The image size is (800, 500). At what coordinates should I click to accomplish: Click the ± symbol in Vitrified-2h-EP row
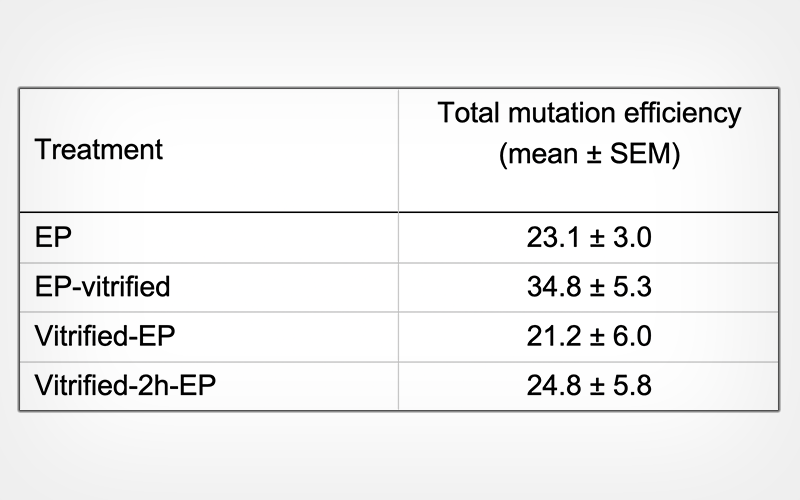(592, 385)
